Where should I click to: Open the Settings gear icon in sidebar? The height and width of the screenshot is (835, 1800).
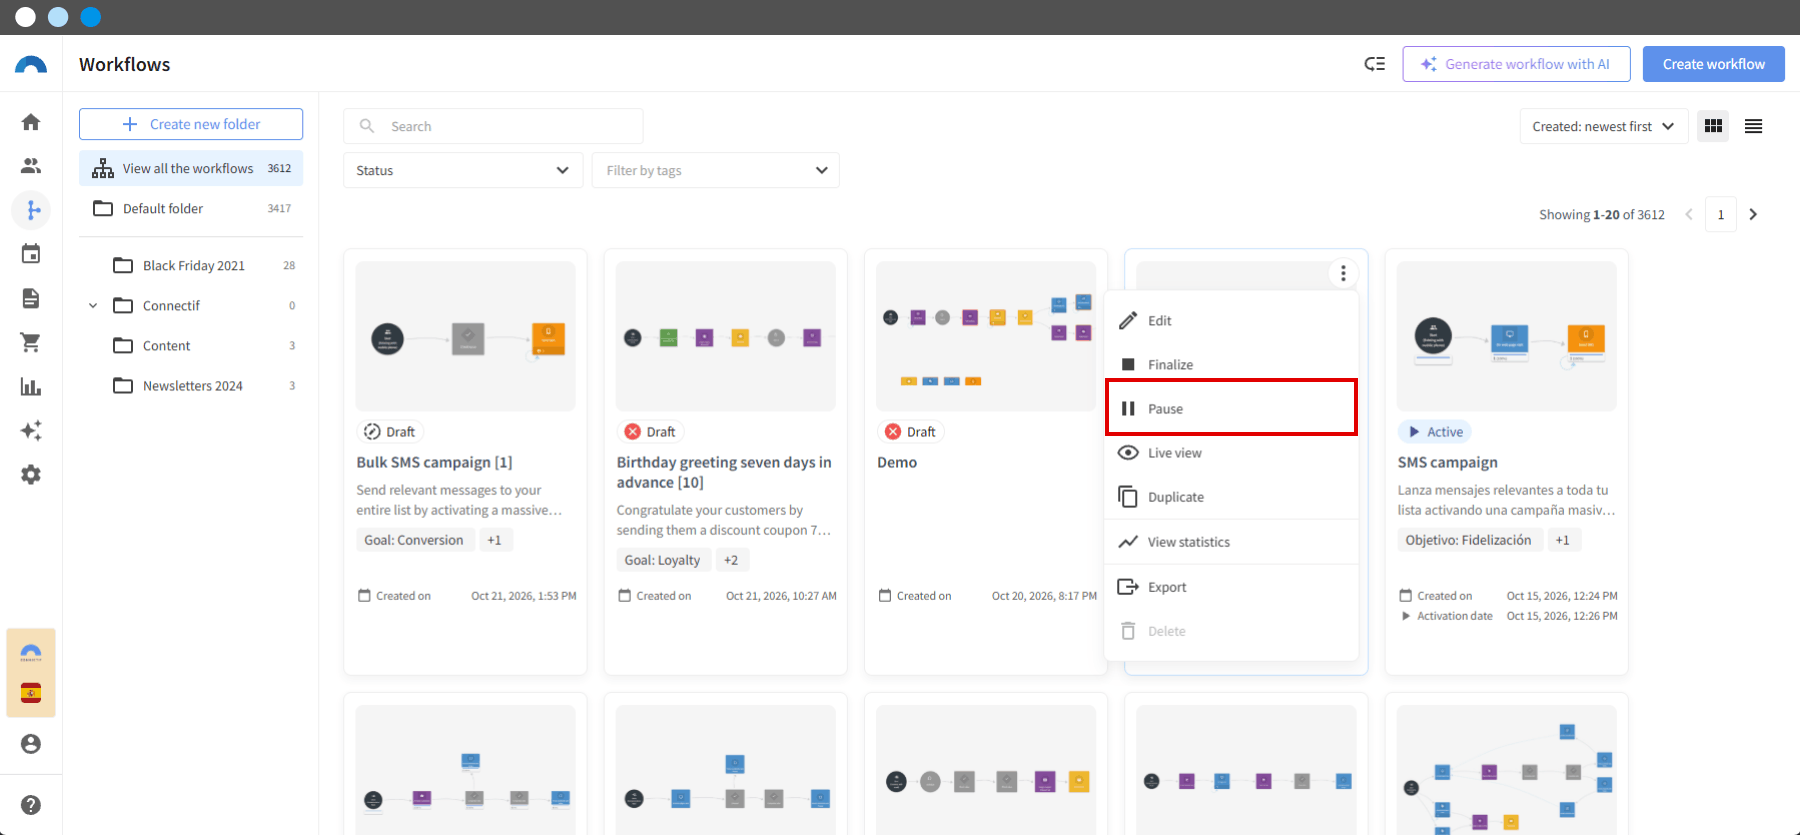coord(31,475)
